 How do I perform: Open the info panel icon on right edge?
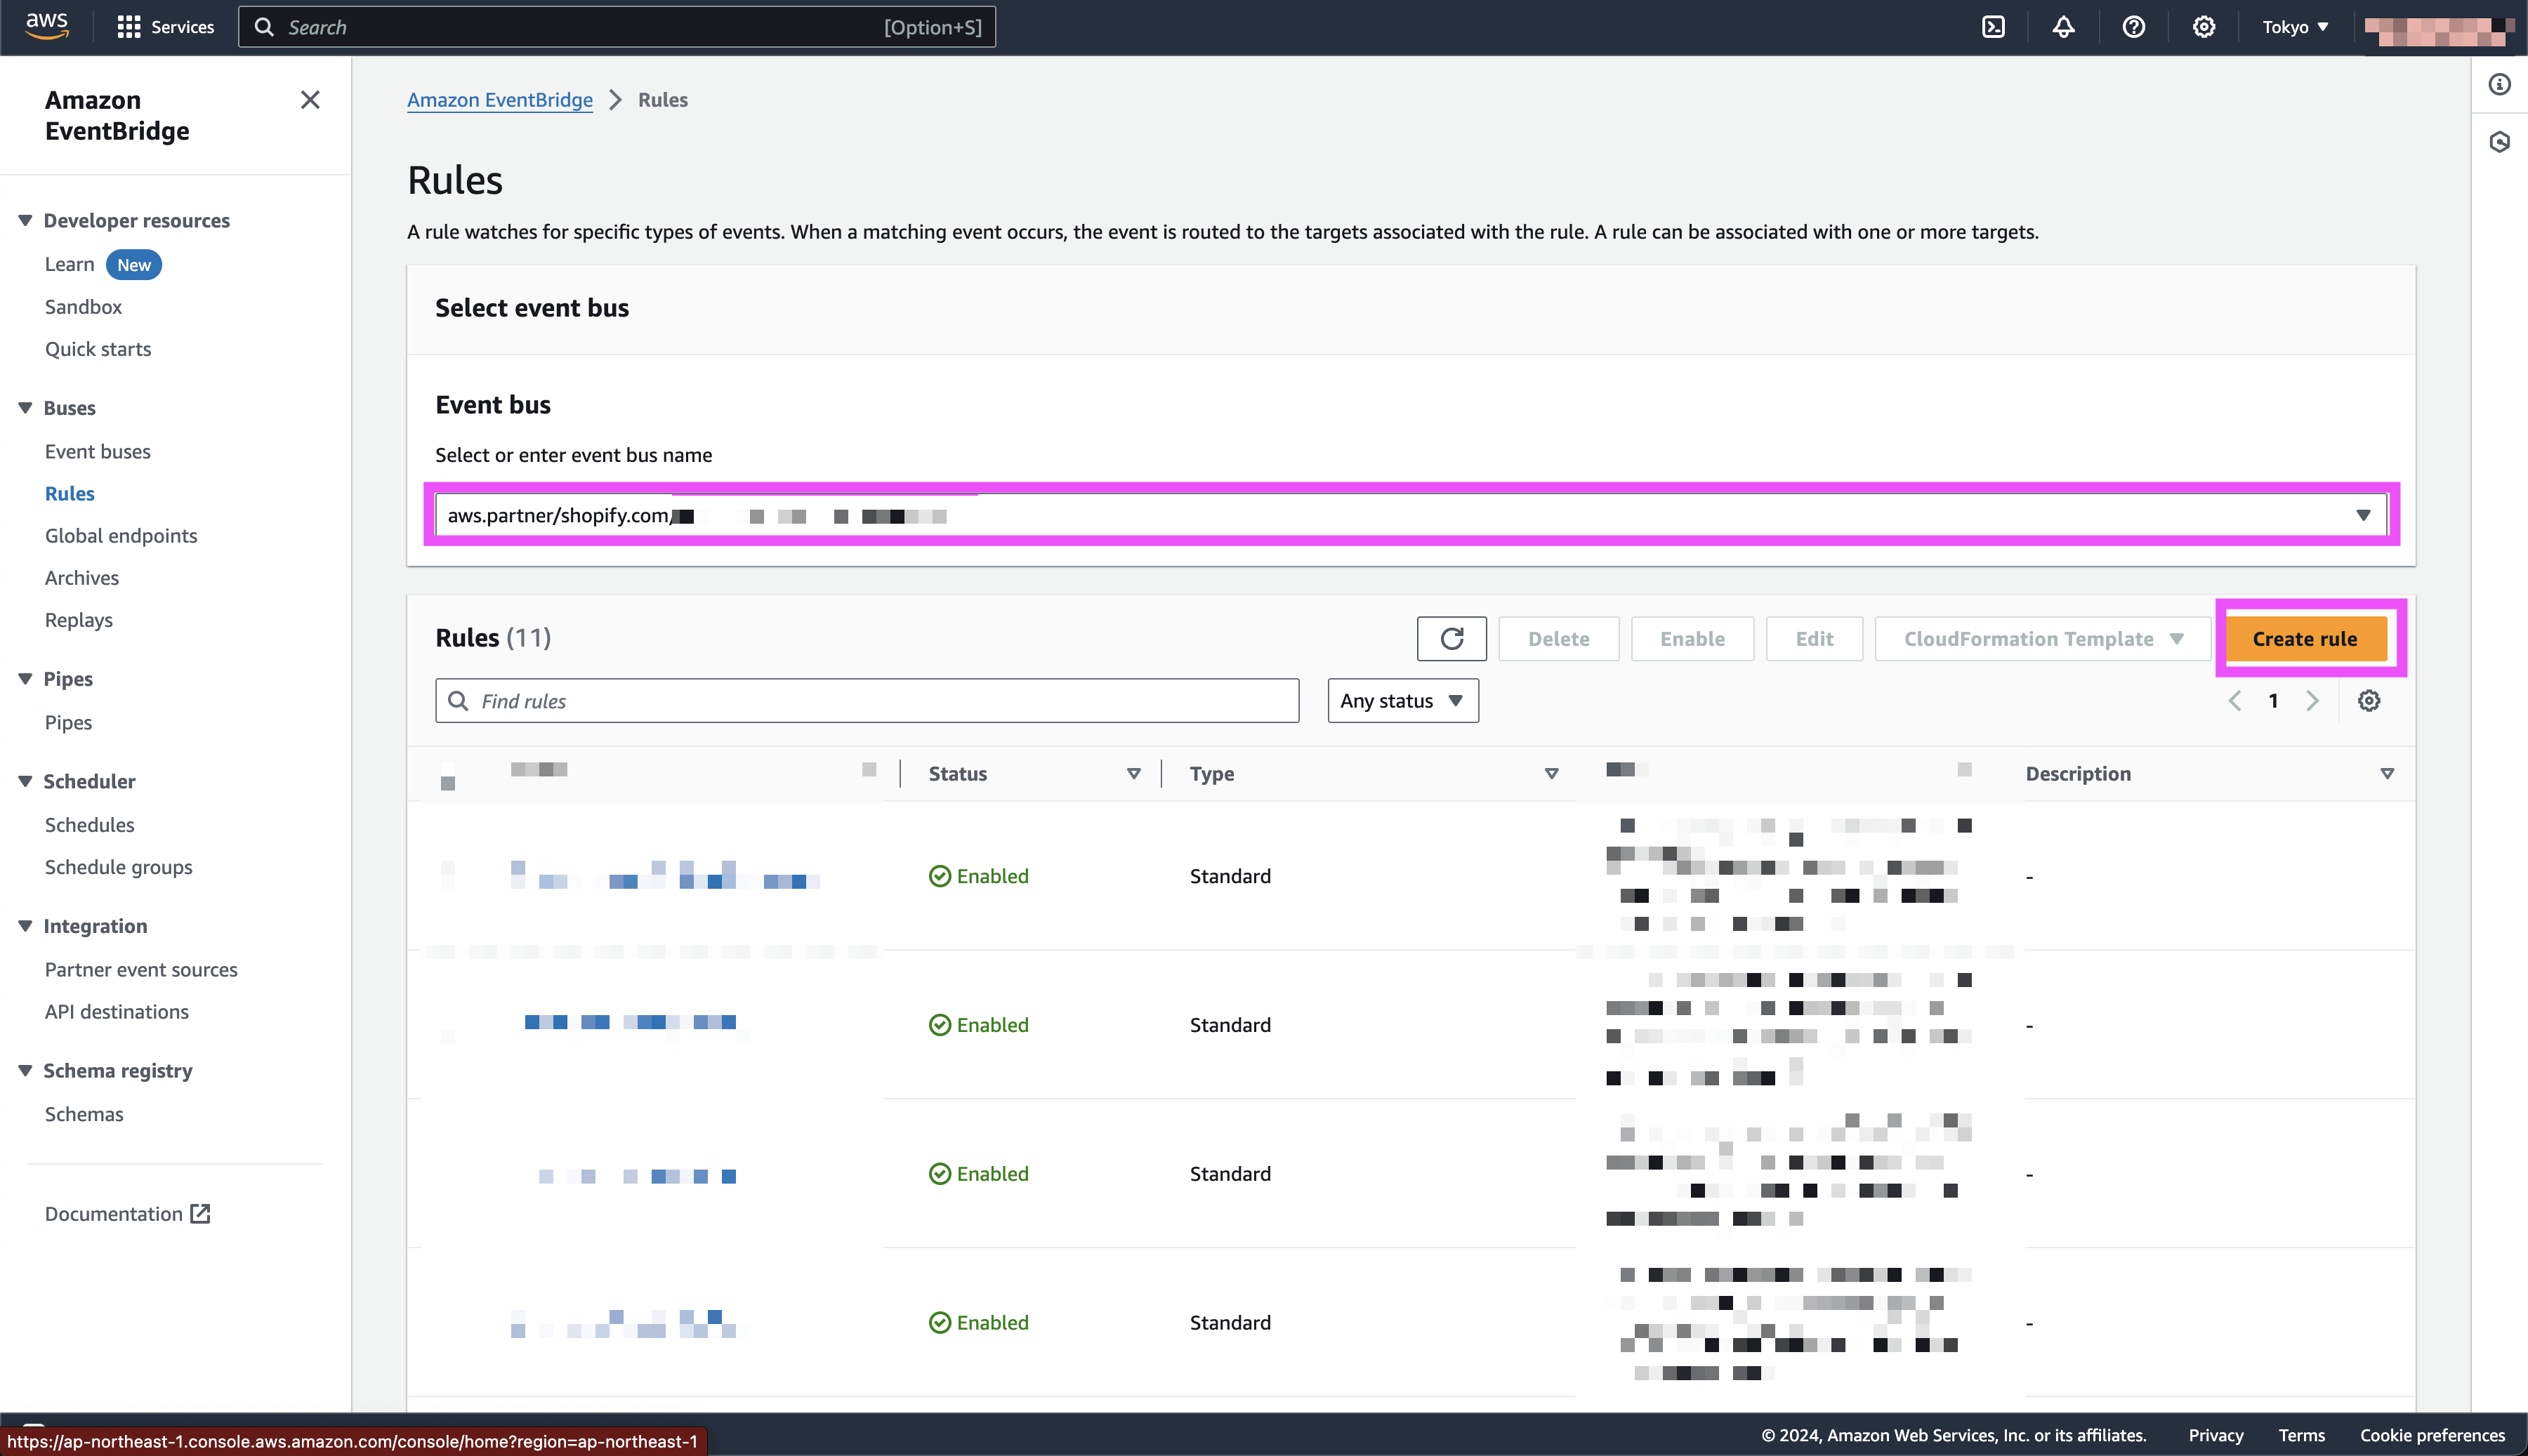click(2499, 84)
